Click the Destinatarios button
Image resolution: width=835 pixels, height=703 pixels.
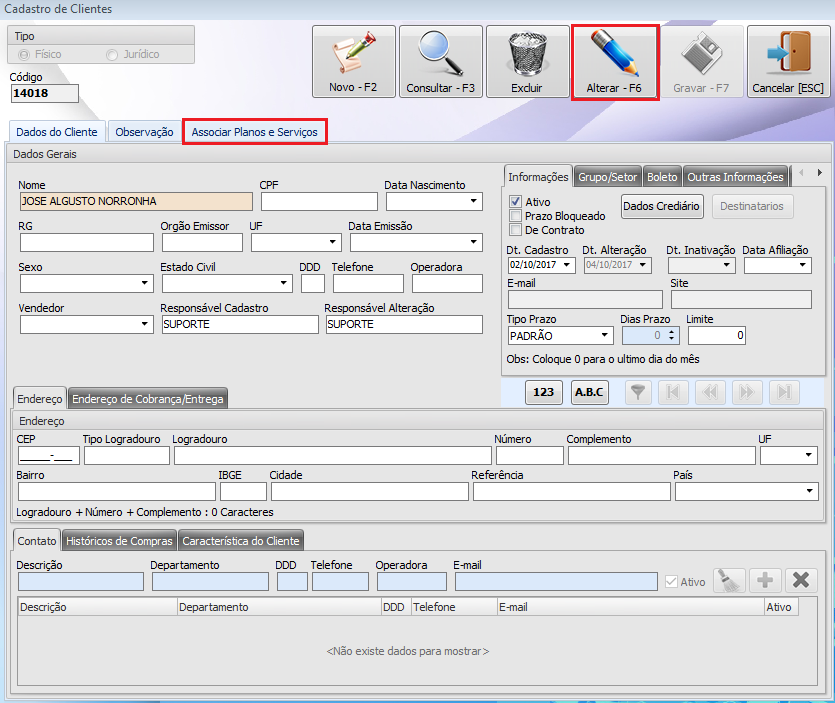(x=752, y=207)
